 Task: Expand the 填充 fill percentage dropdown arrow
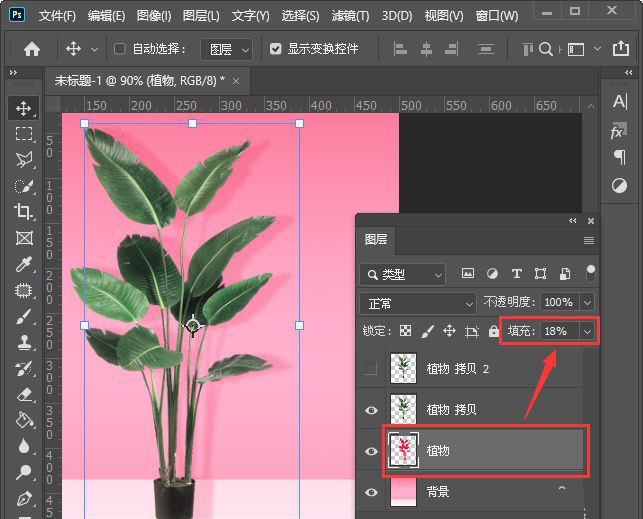587,331
